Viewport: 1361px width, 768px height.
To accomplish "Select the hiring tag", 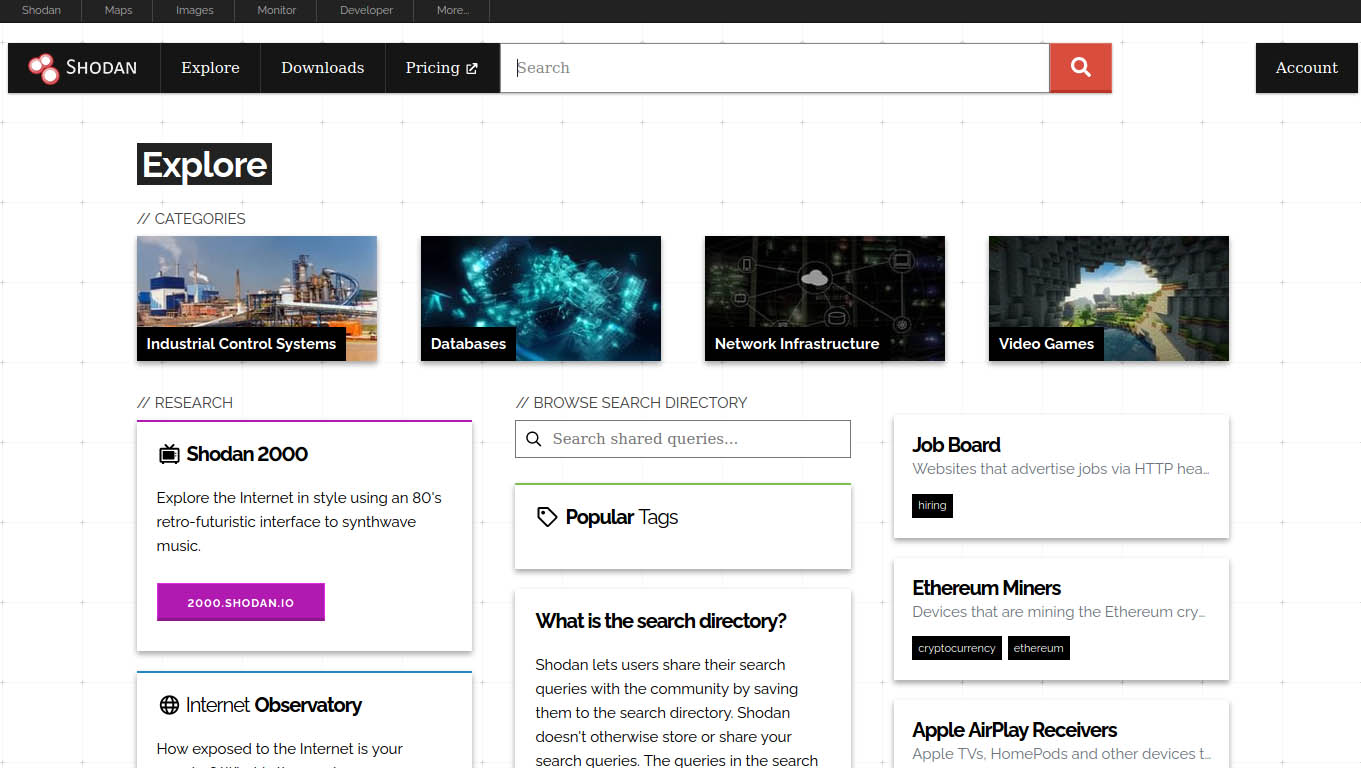I will tap(932, 505).
